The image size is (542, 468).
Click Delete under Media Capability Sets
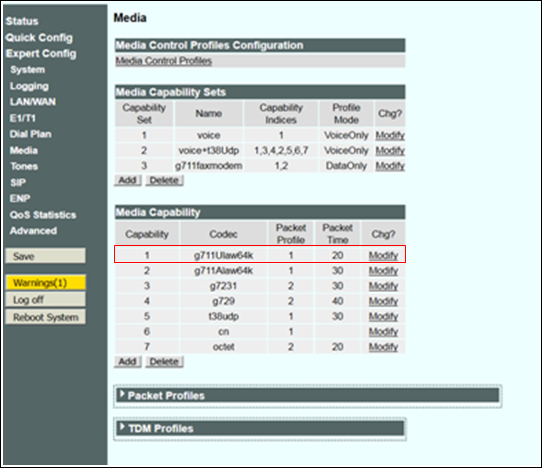(164, 180)
